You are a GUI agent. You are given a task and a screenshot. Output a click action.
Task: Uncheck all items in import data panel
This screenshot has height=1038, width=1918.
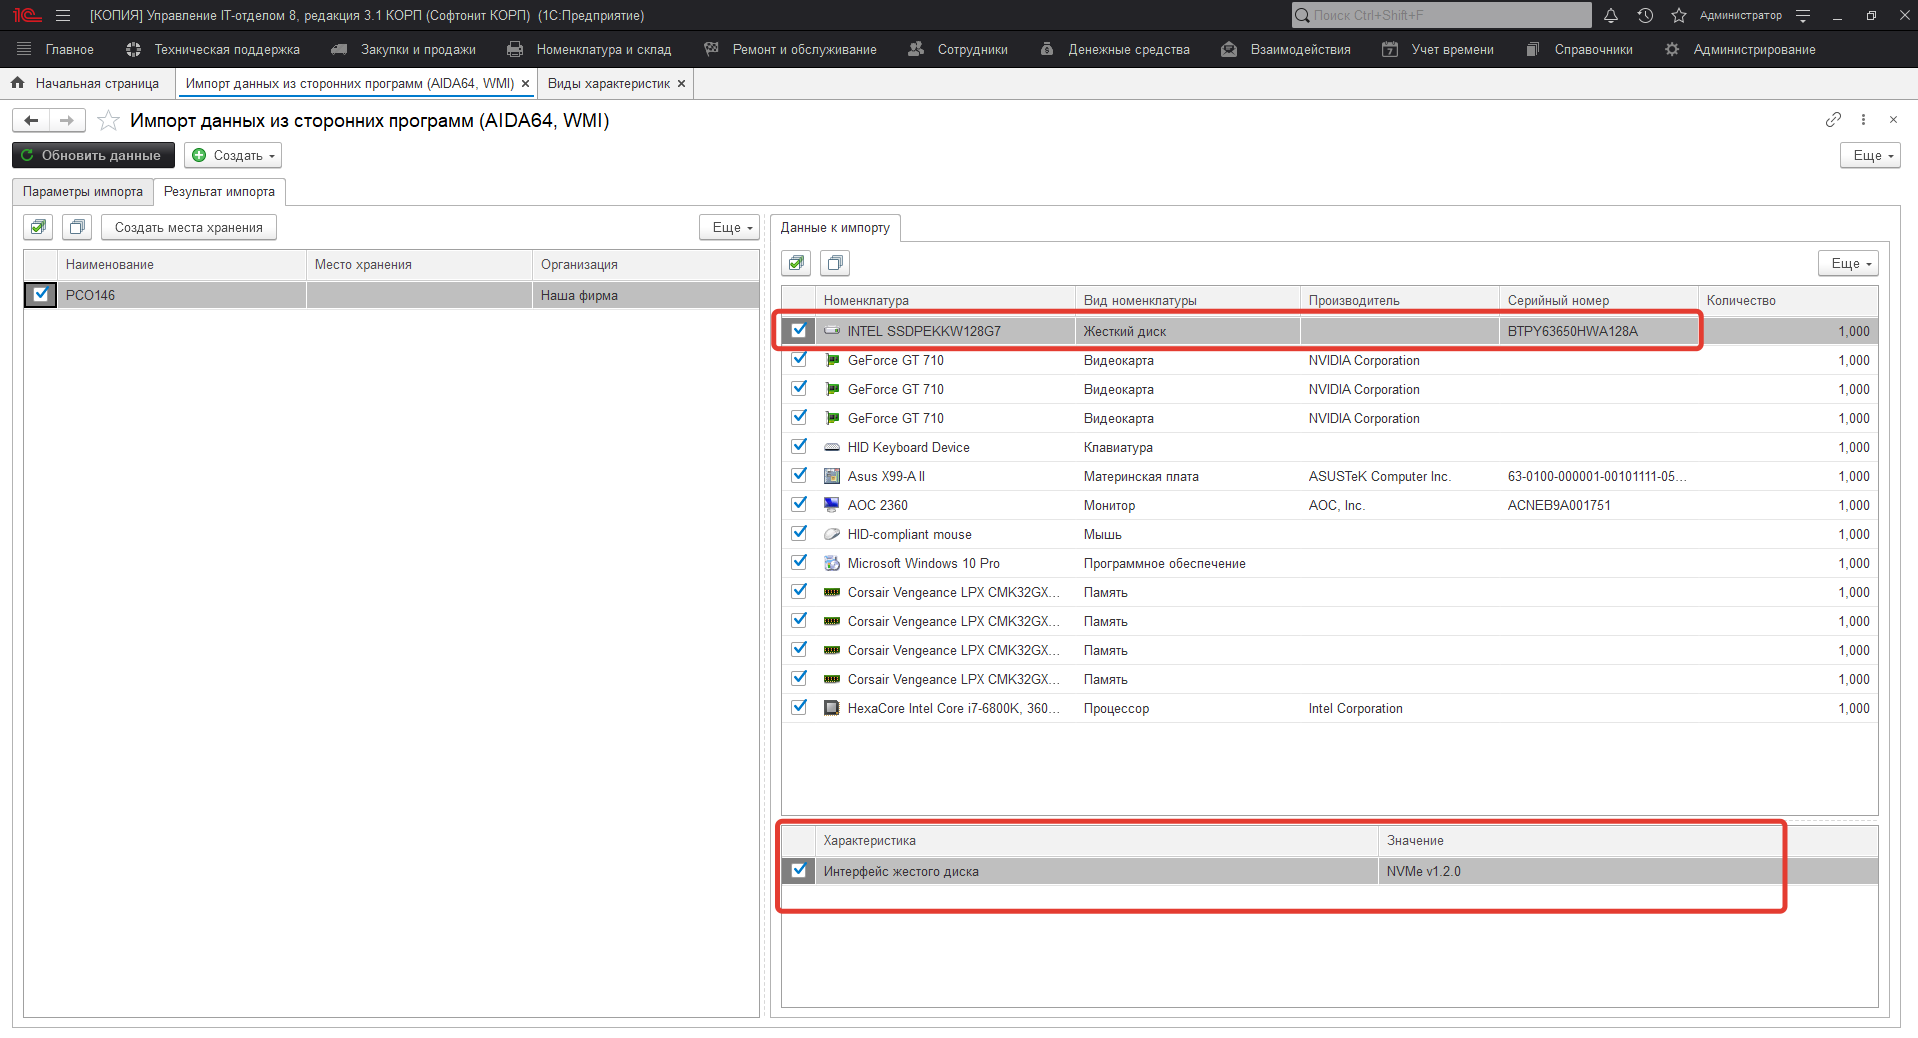coord(835,263)
